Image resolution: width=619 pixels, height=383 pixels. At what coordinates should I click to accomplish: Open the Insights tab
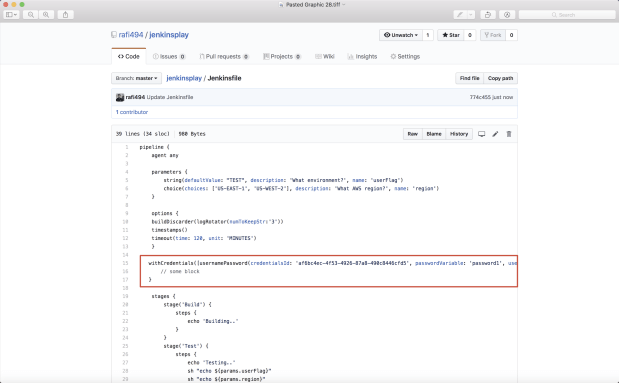tap(362, 56)
